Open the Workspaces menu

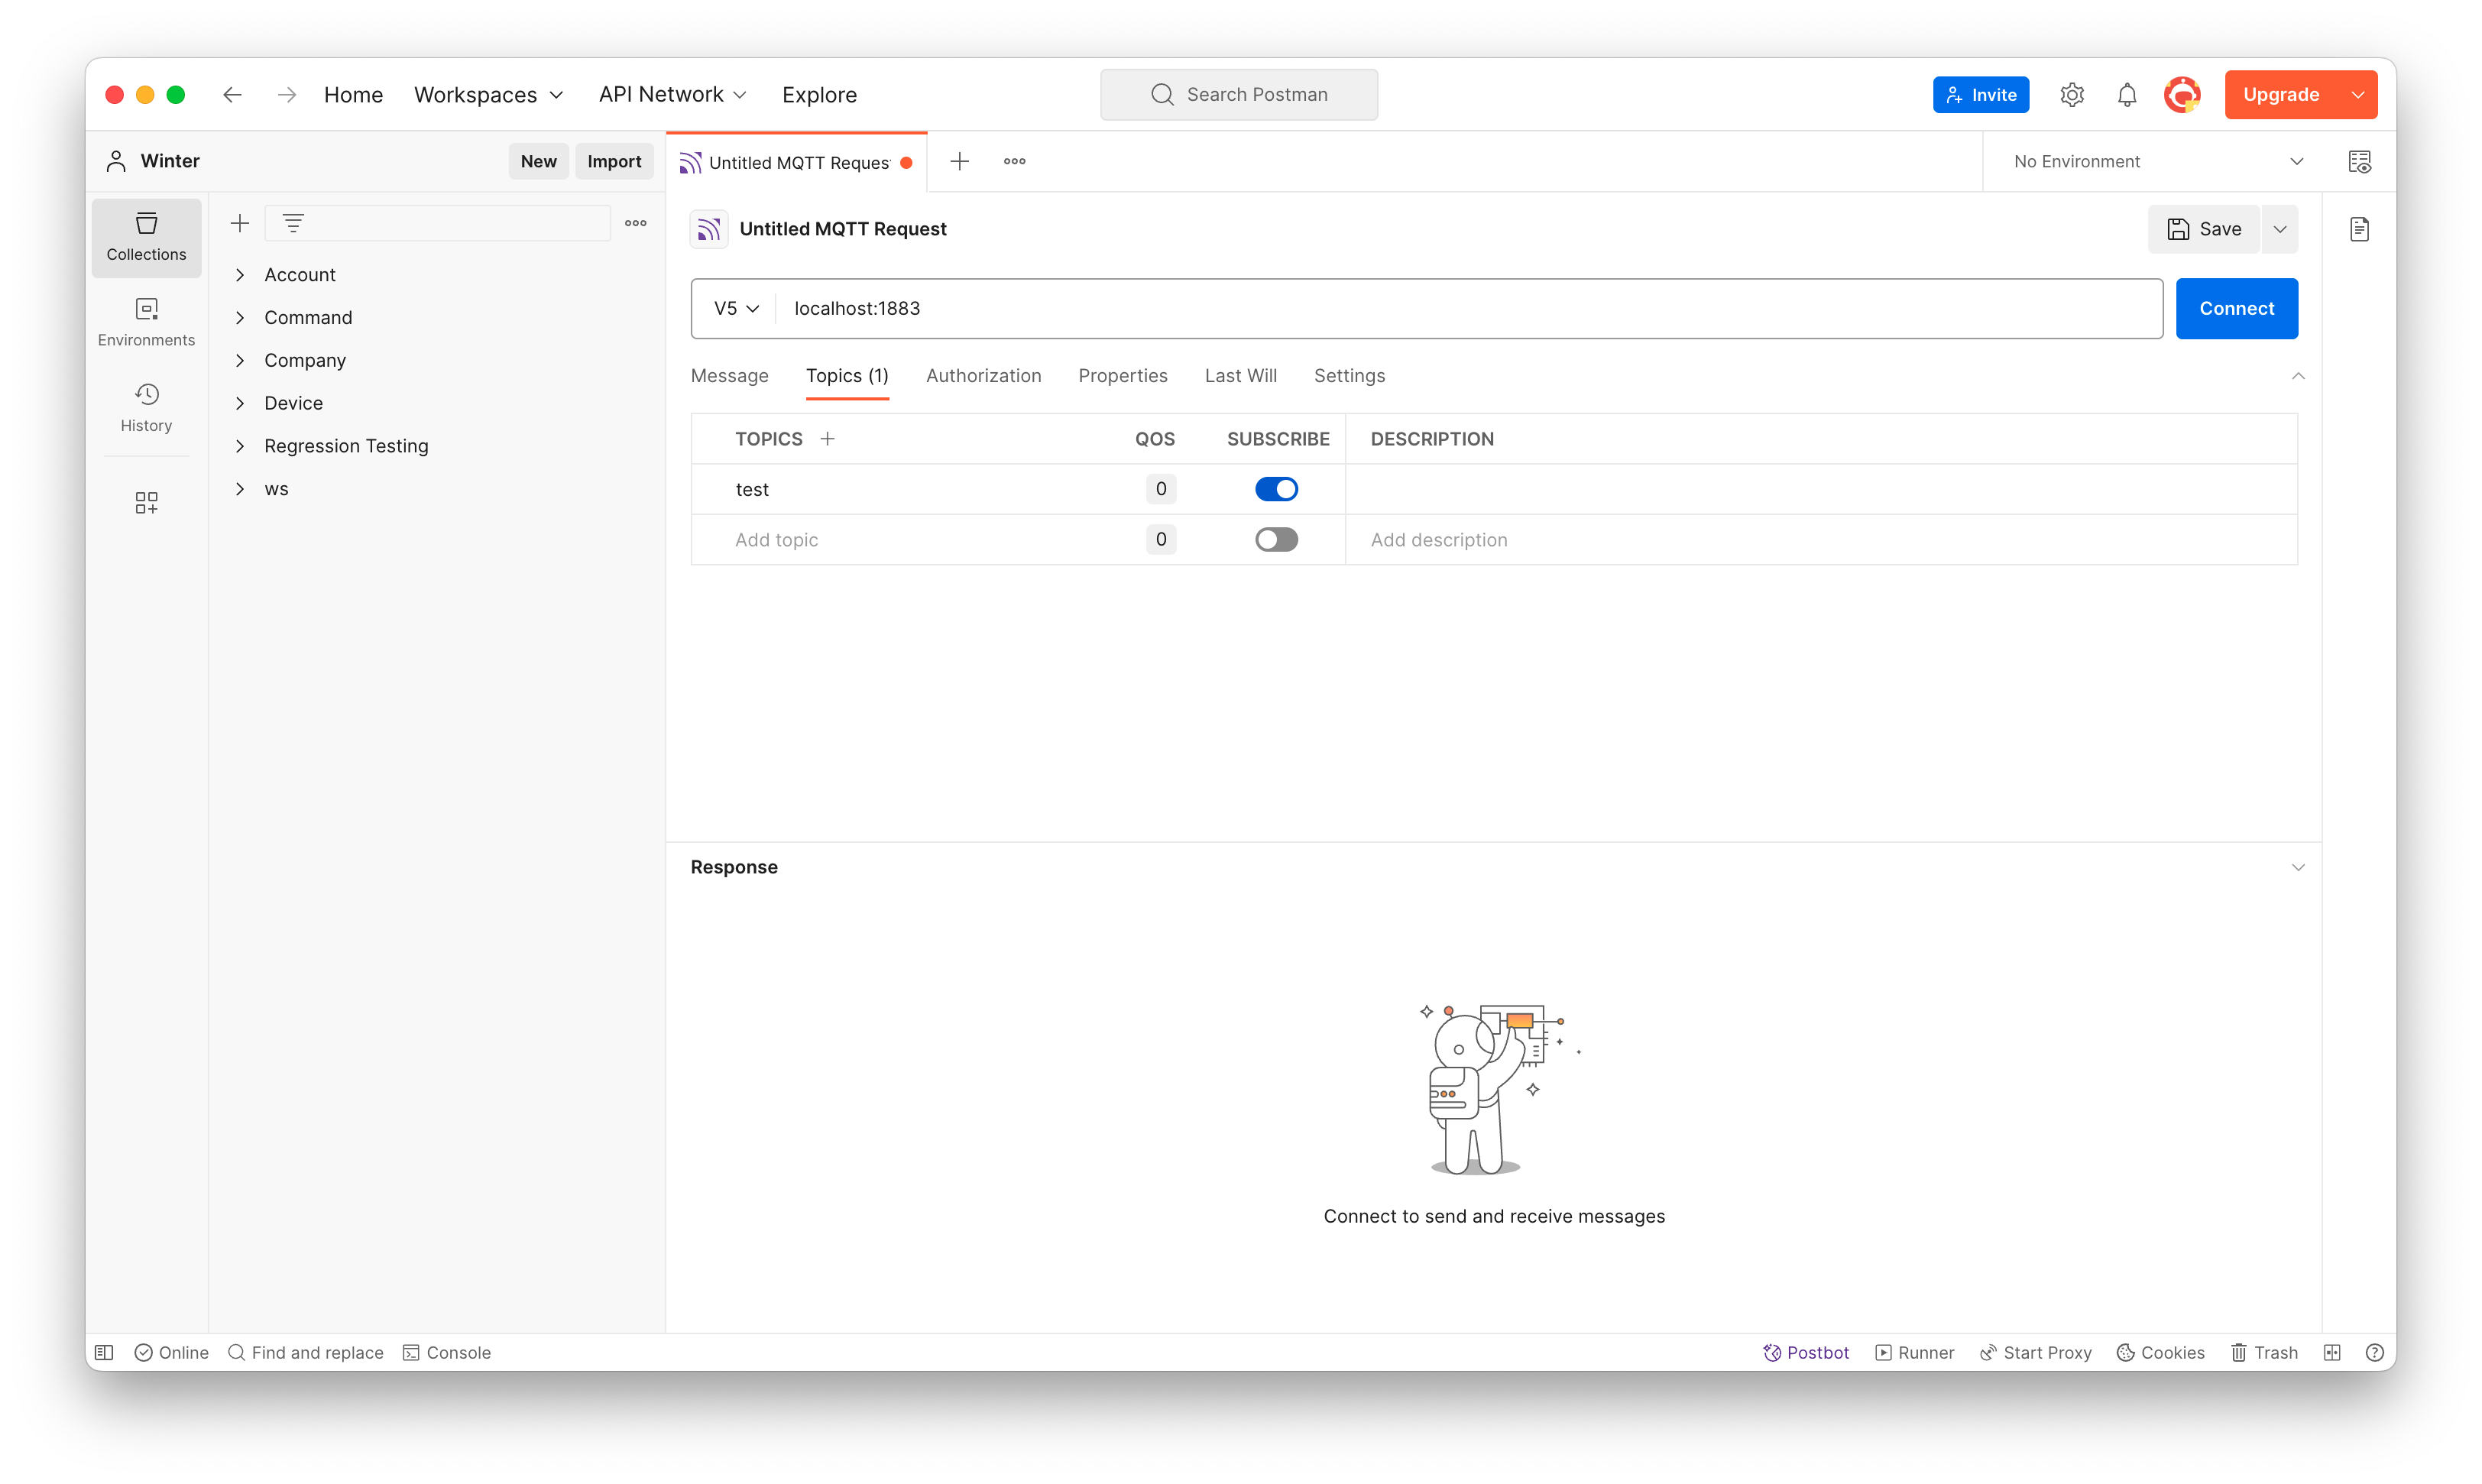pos(489,94)
